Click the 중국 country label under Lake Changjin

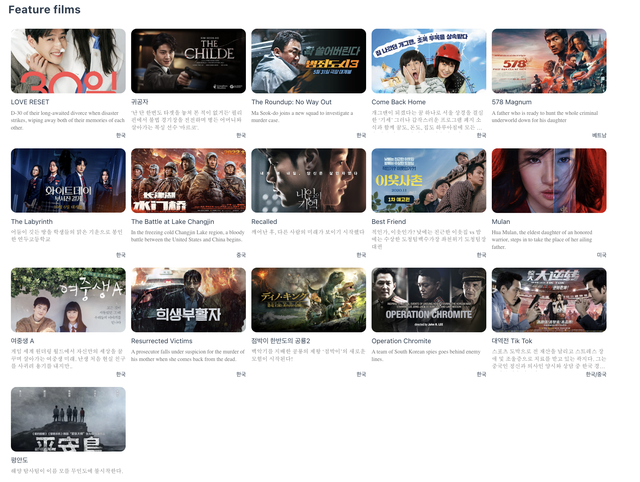click(x=241, y=255)
